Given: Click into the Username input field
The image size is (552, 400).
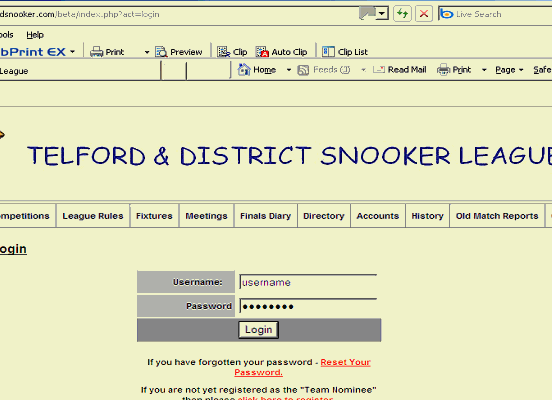Looking at the screenshot, I should pyautogui.click(x=308, y=282).
